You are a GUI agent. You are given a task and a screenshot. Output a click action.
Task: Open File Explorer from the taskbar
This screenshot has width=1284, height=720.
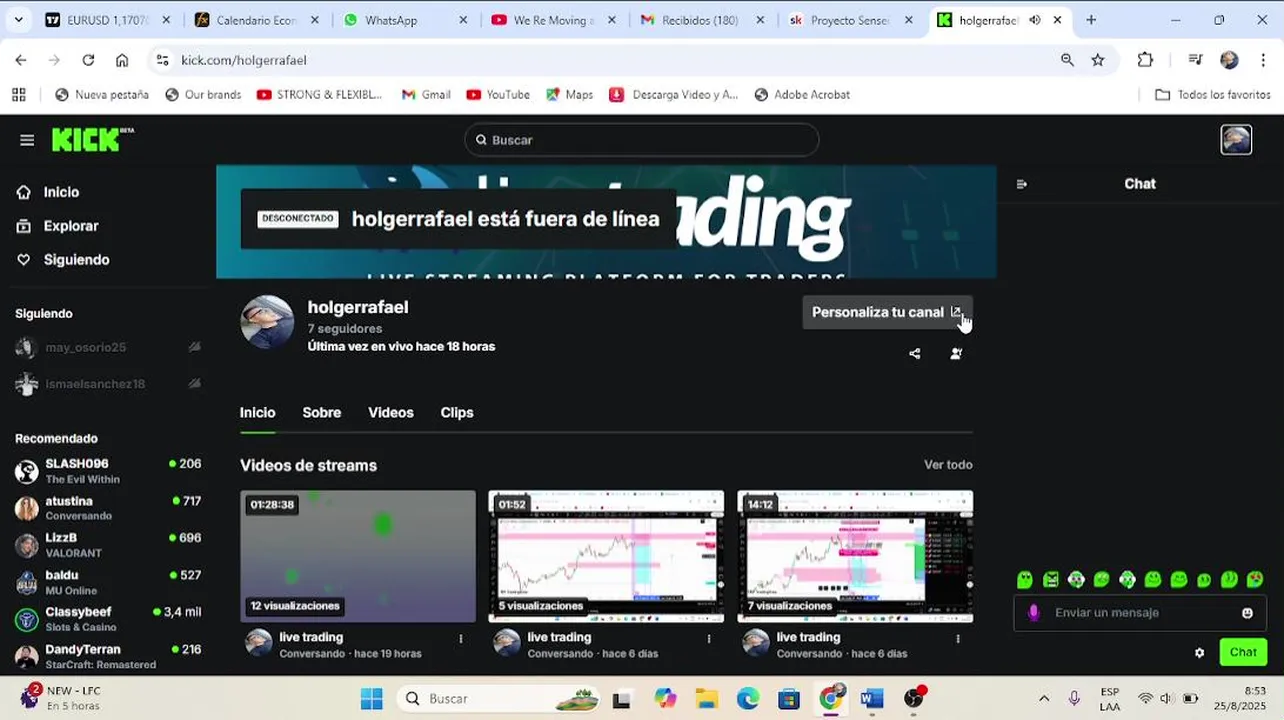706,698
